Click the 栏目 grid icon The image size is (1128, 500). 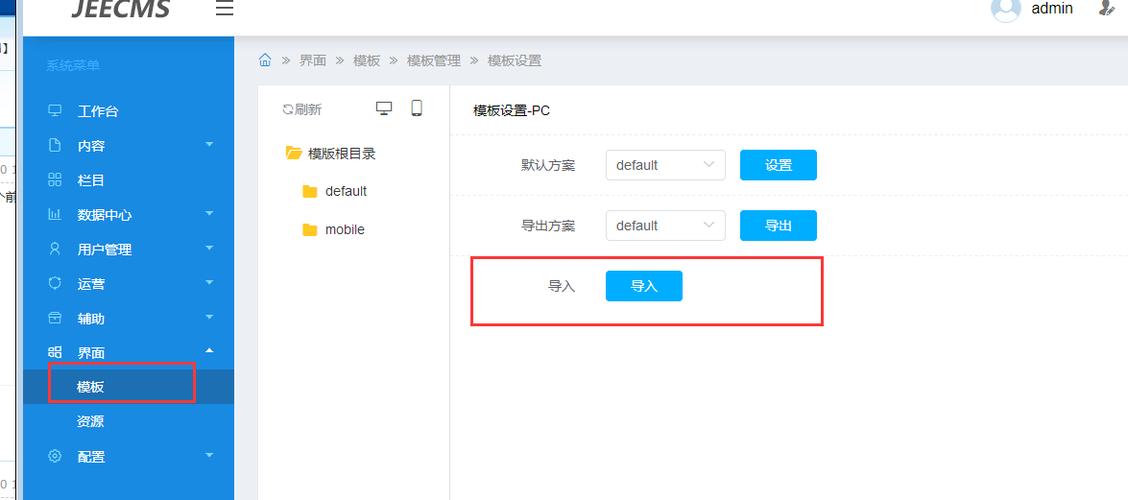(55, 180)
